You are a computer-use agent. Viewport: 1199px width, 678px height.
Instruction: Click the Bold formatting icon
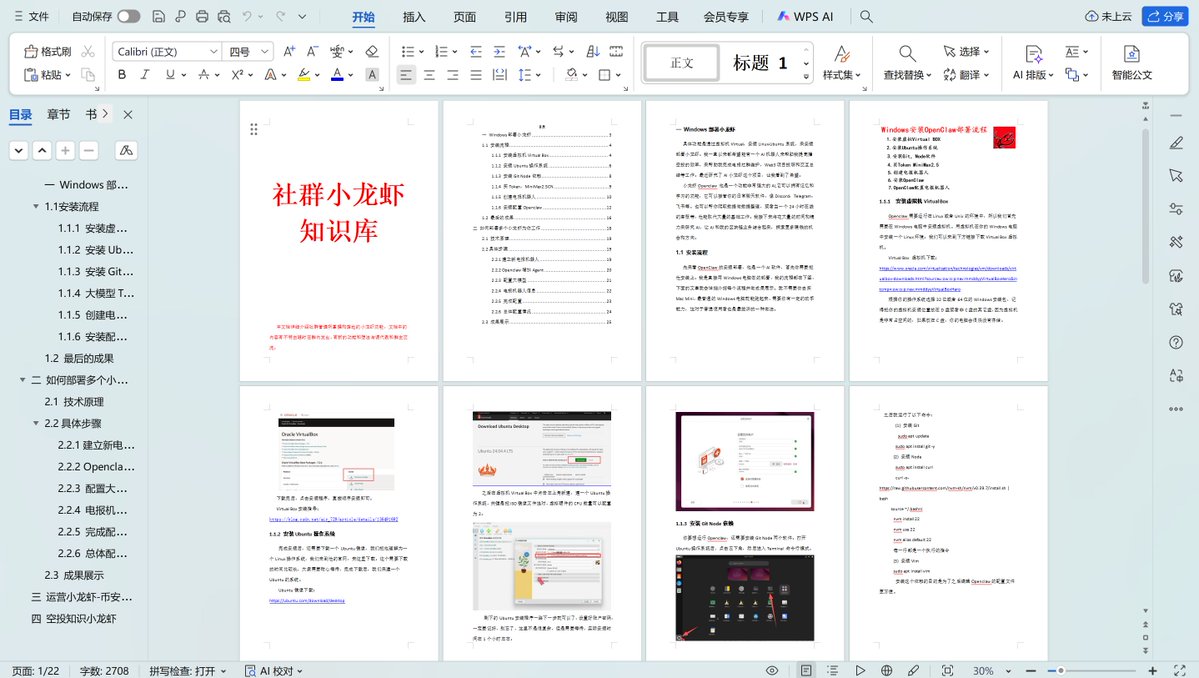pos(122,74)
